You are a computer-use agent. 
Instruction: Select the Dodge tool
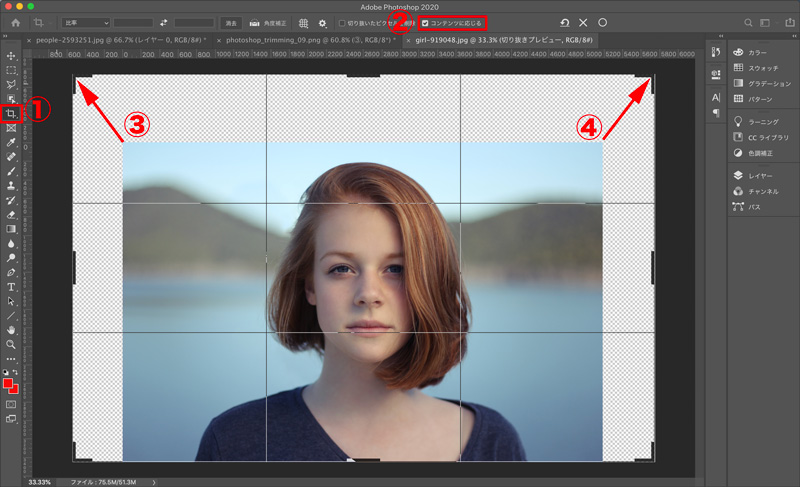tap(11, 258)
